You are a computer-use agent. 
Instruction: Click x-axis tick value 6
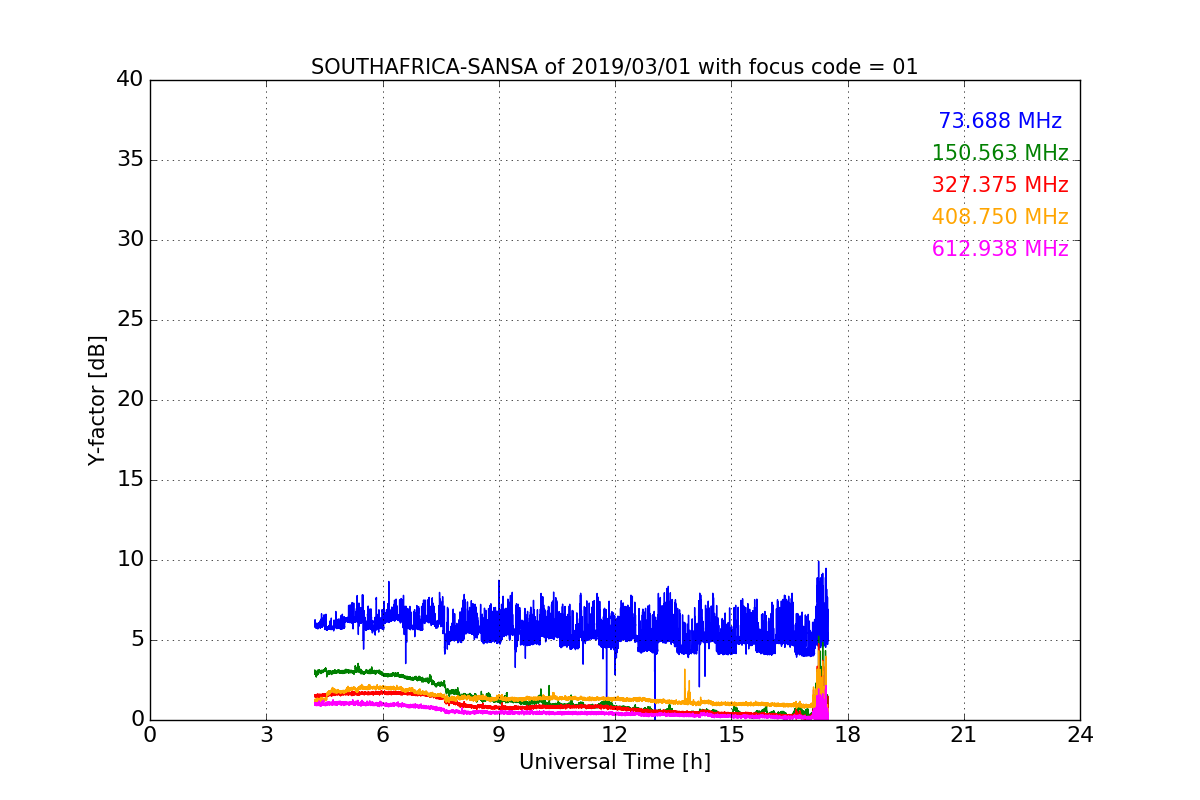[x=382, y=735]
